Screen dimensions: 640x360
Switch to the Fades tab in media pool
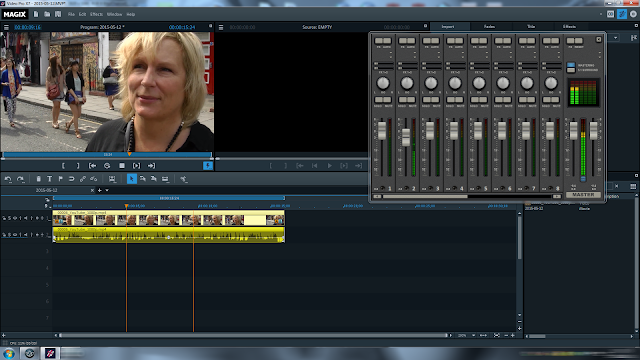[489, 27]
